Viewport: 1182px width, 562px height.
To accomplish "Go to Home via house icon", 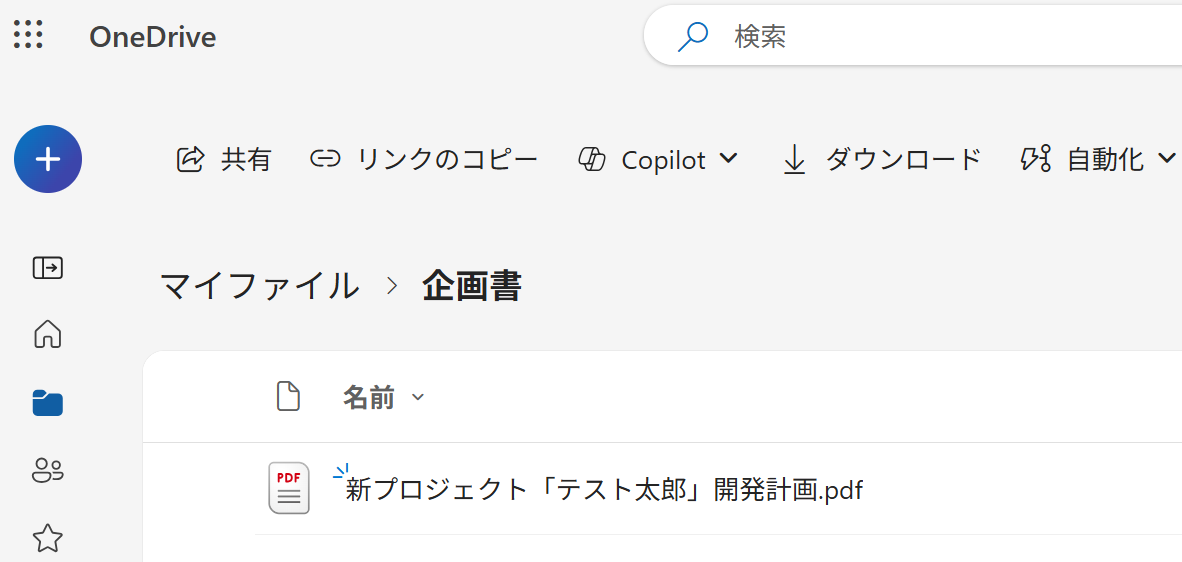I will pos(48,334).
